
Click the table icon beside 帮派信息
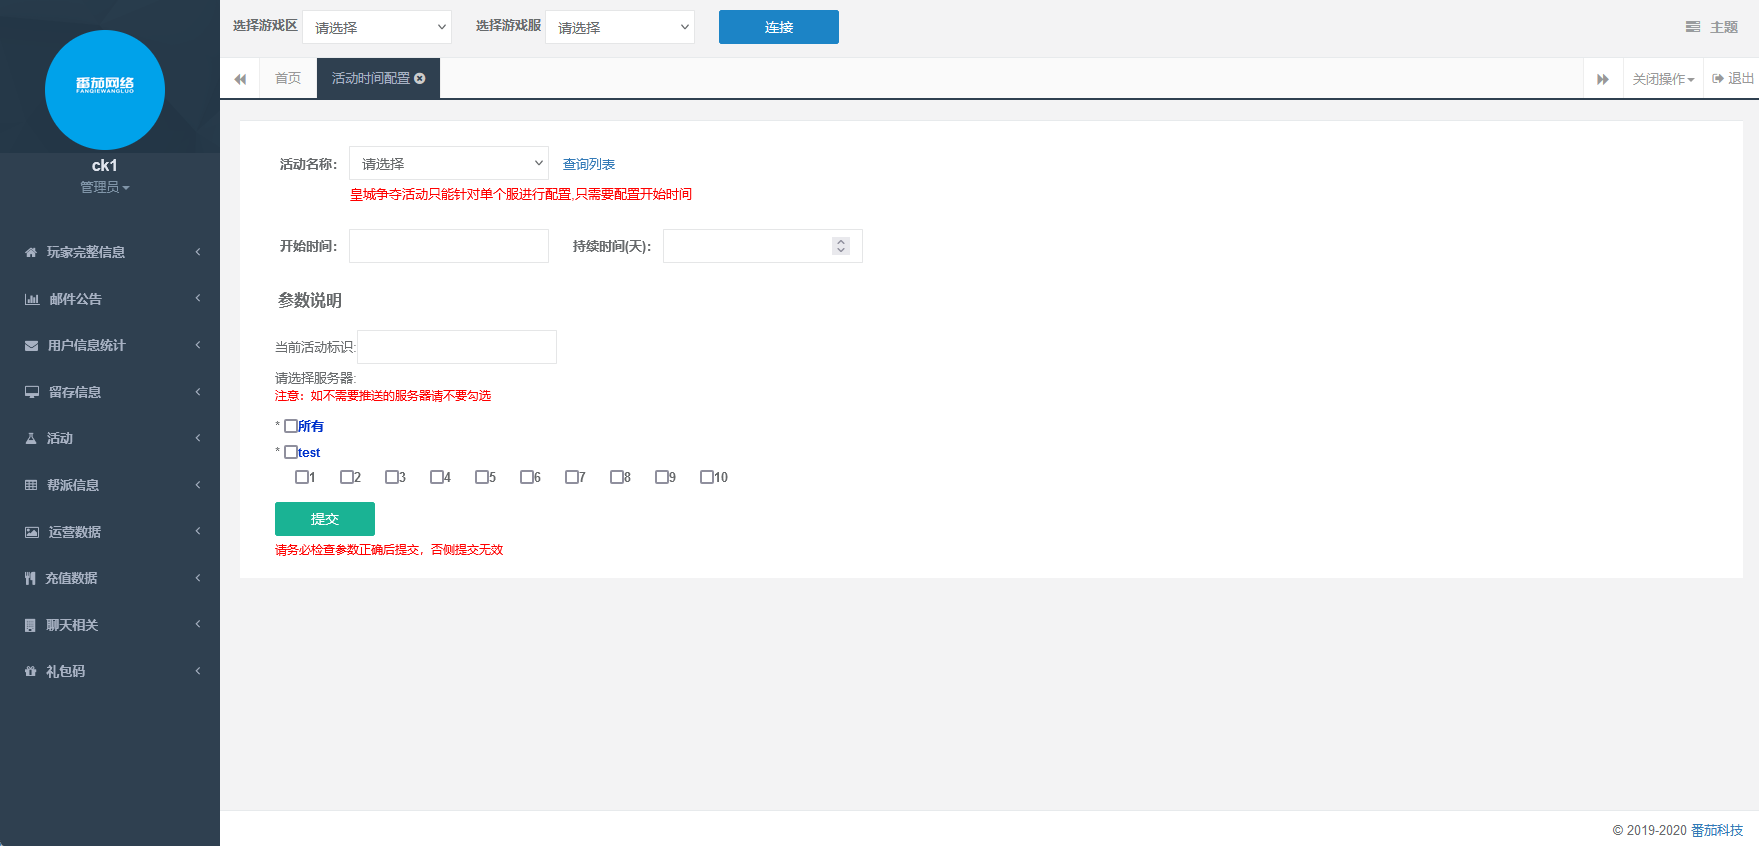(x=31, y=485)
